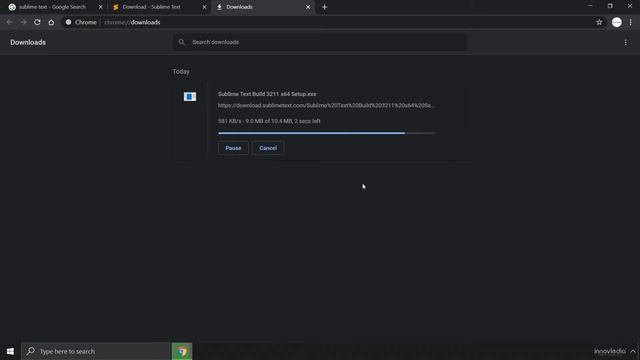
Task: Focus the Search downloads field
Action: pos(320,42)
